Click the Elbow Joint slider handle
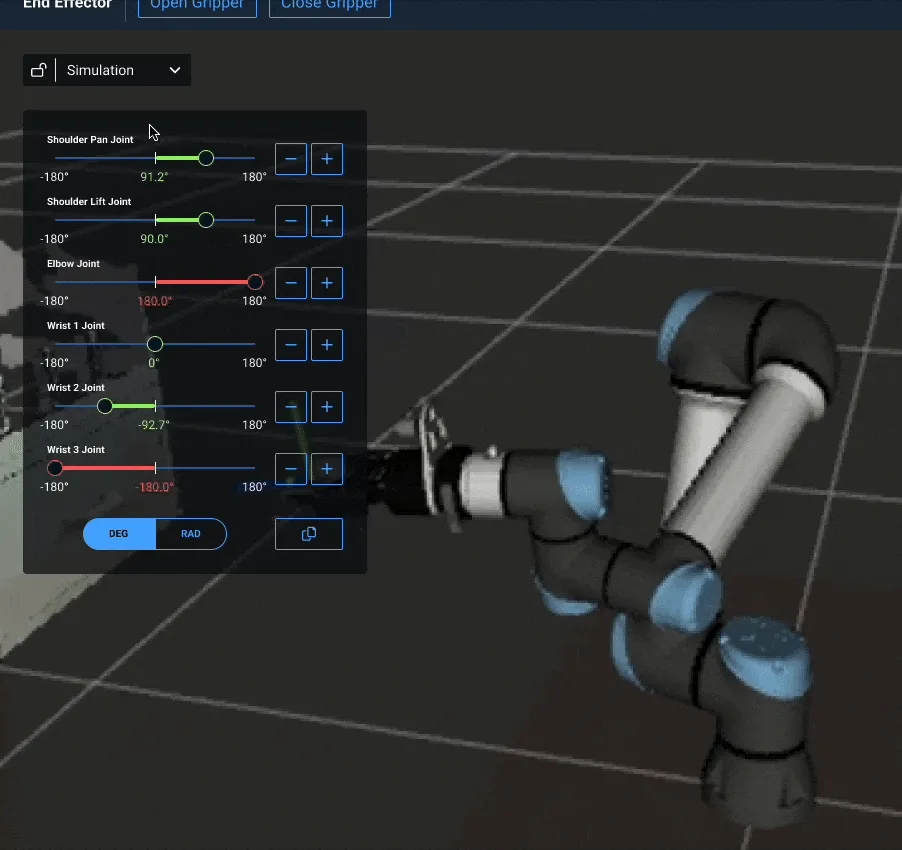 tap(255, 282)
